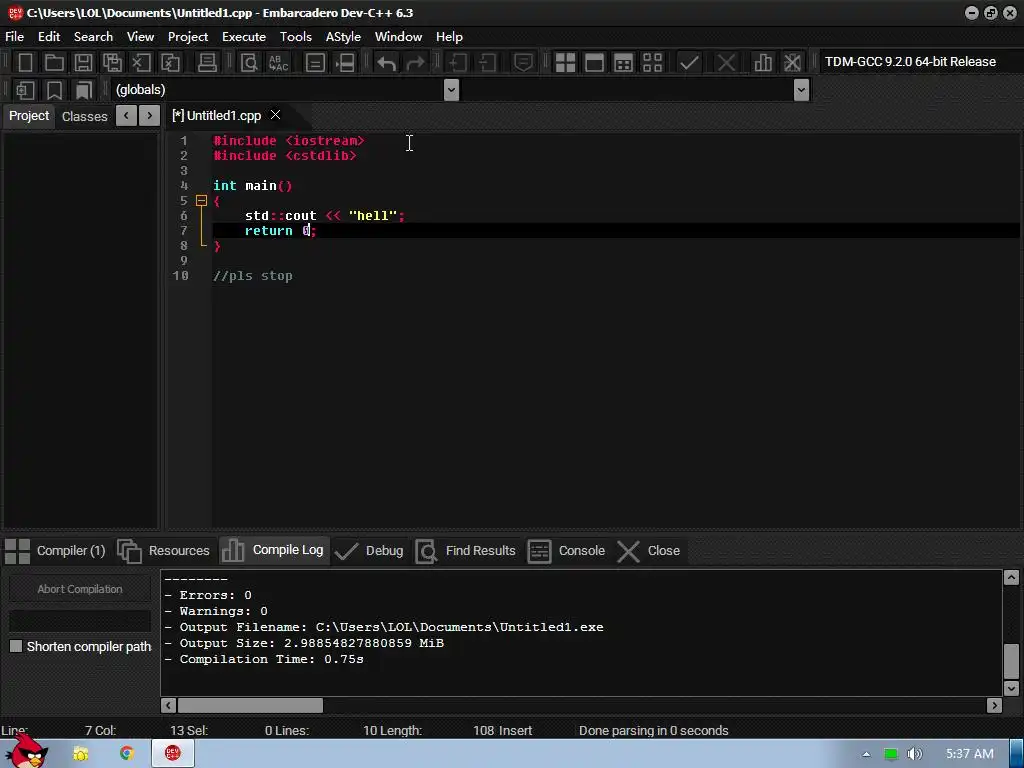Show hidden system tray icons arrow

[866, 754]
